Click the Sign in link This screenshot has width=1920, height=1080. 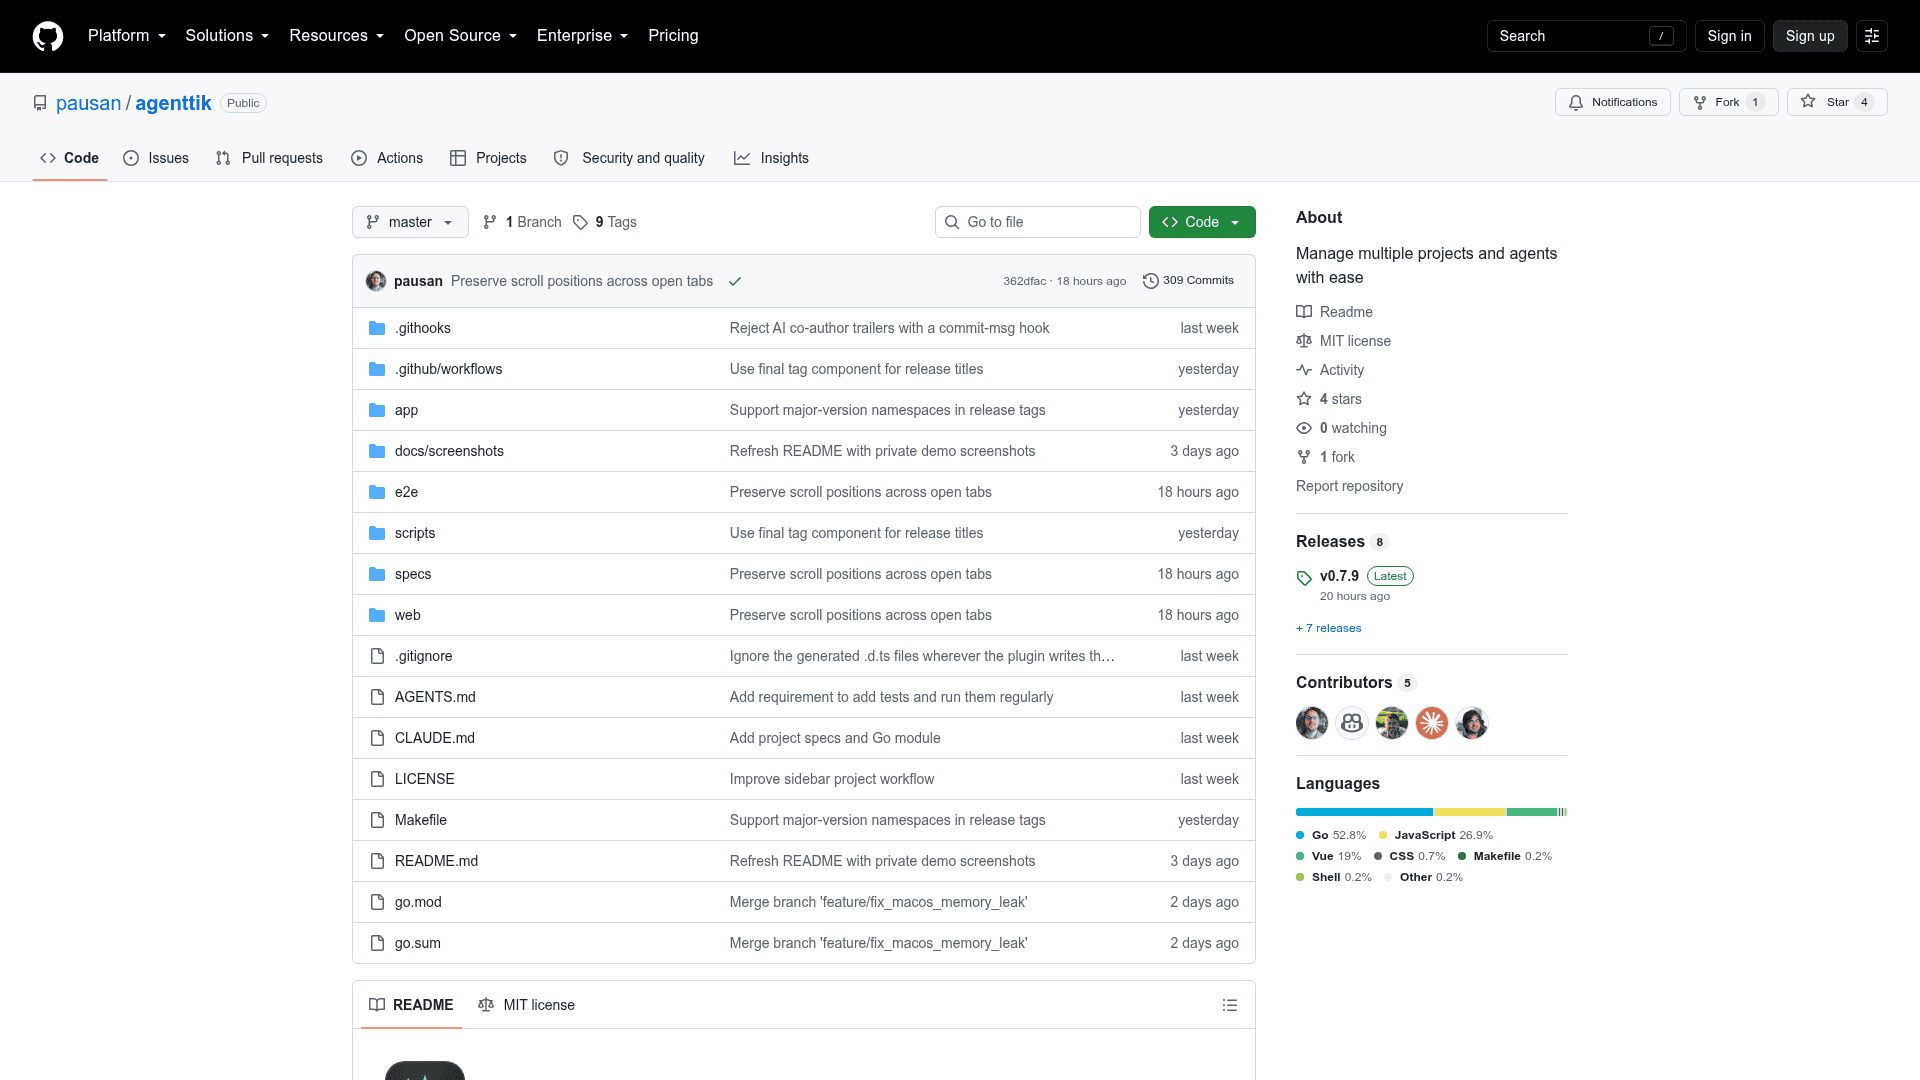[1729, 36]
